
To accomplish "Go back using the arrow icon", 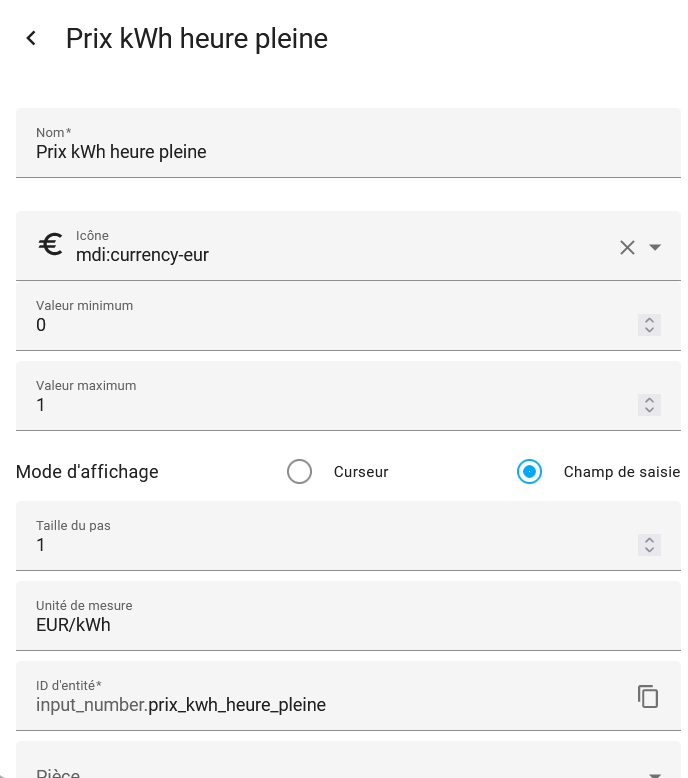I will point(31,38).
